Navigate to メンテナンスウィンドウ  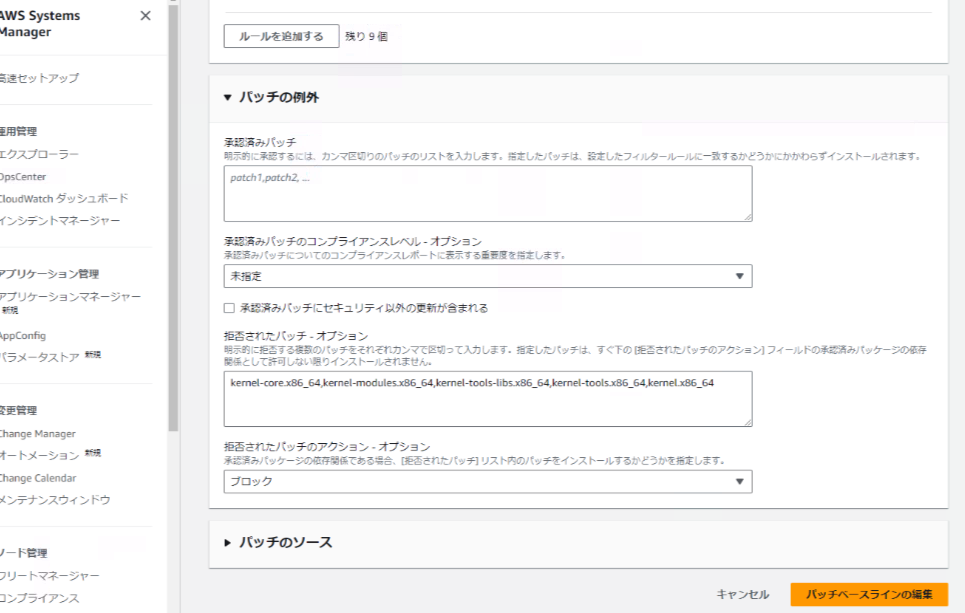(x=55, y=499)
